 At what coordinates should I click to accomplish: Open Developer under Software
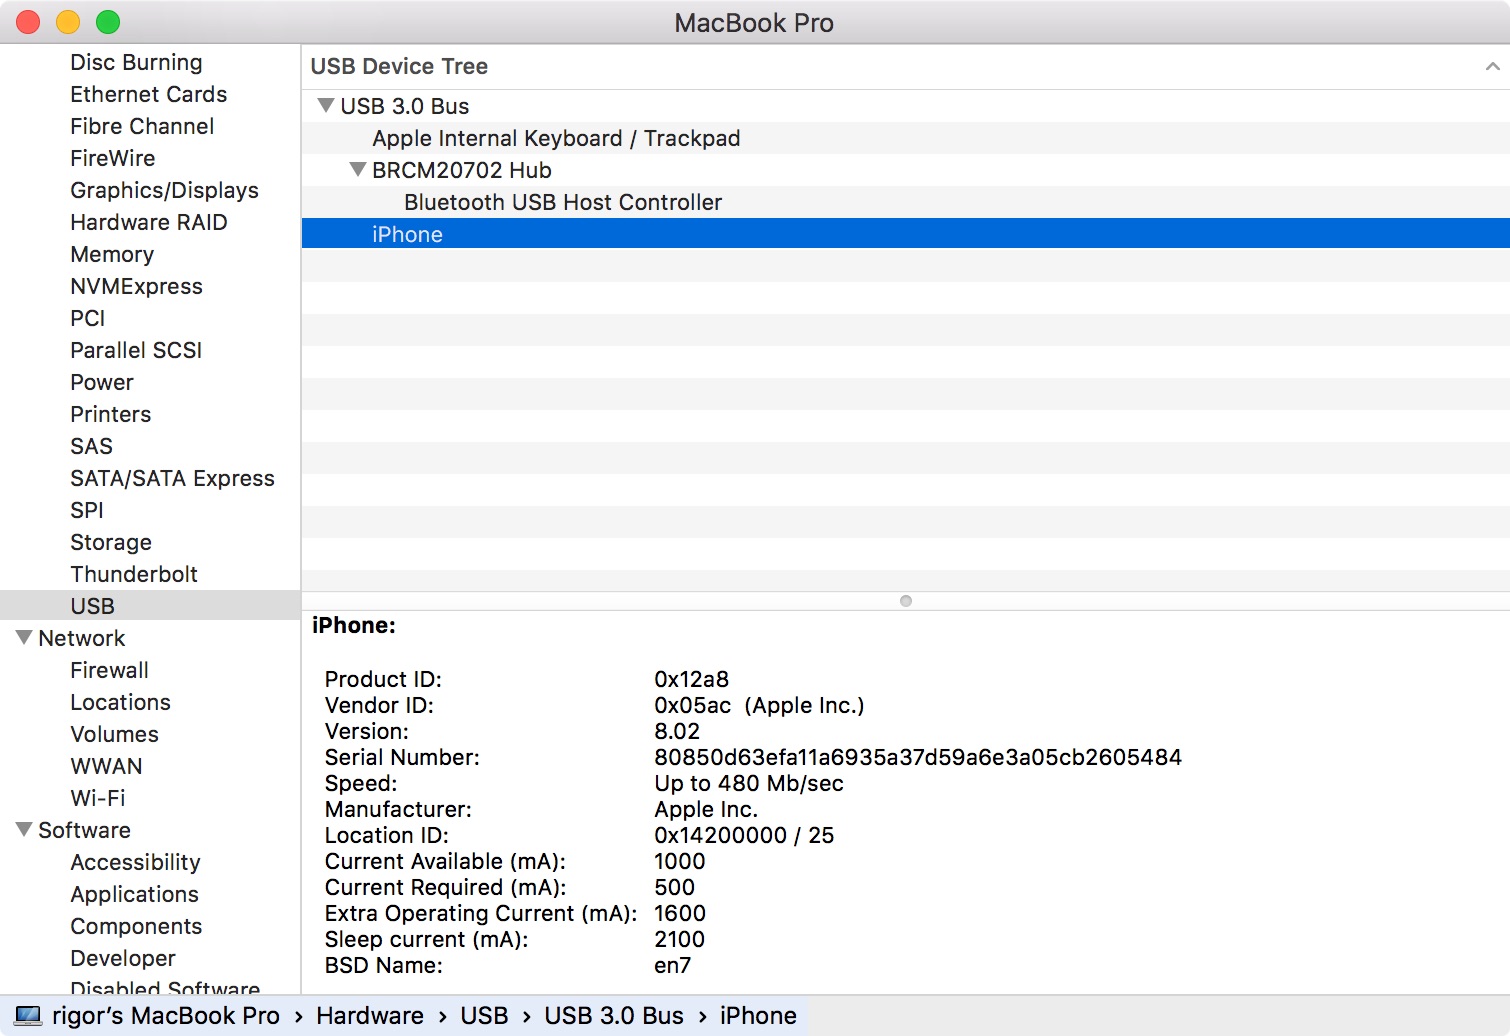point(123,958)
